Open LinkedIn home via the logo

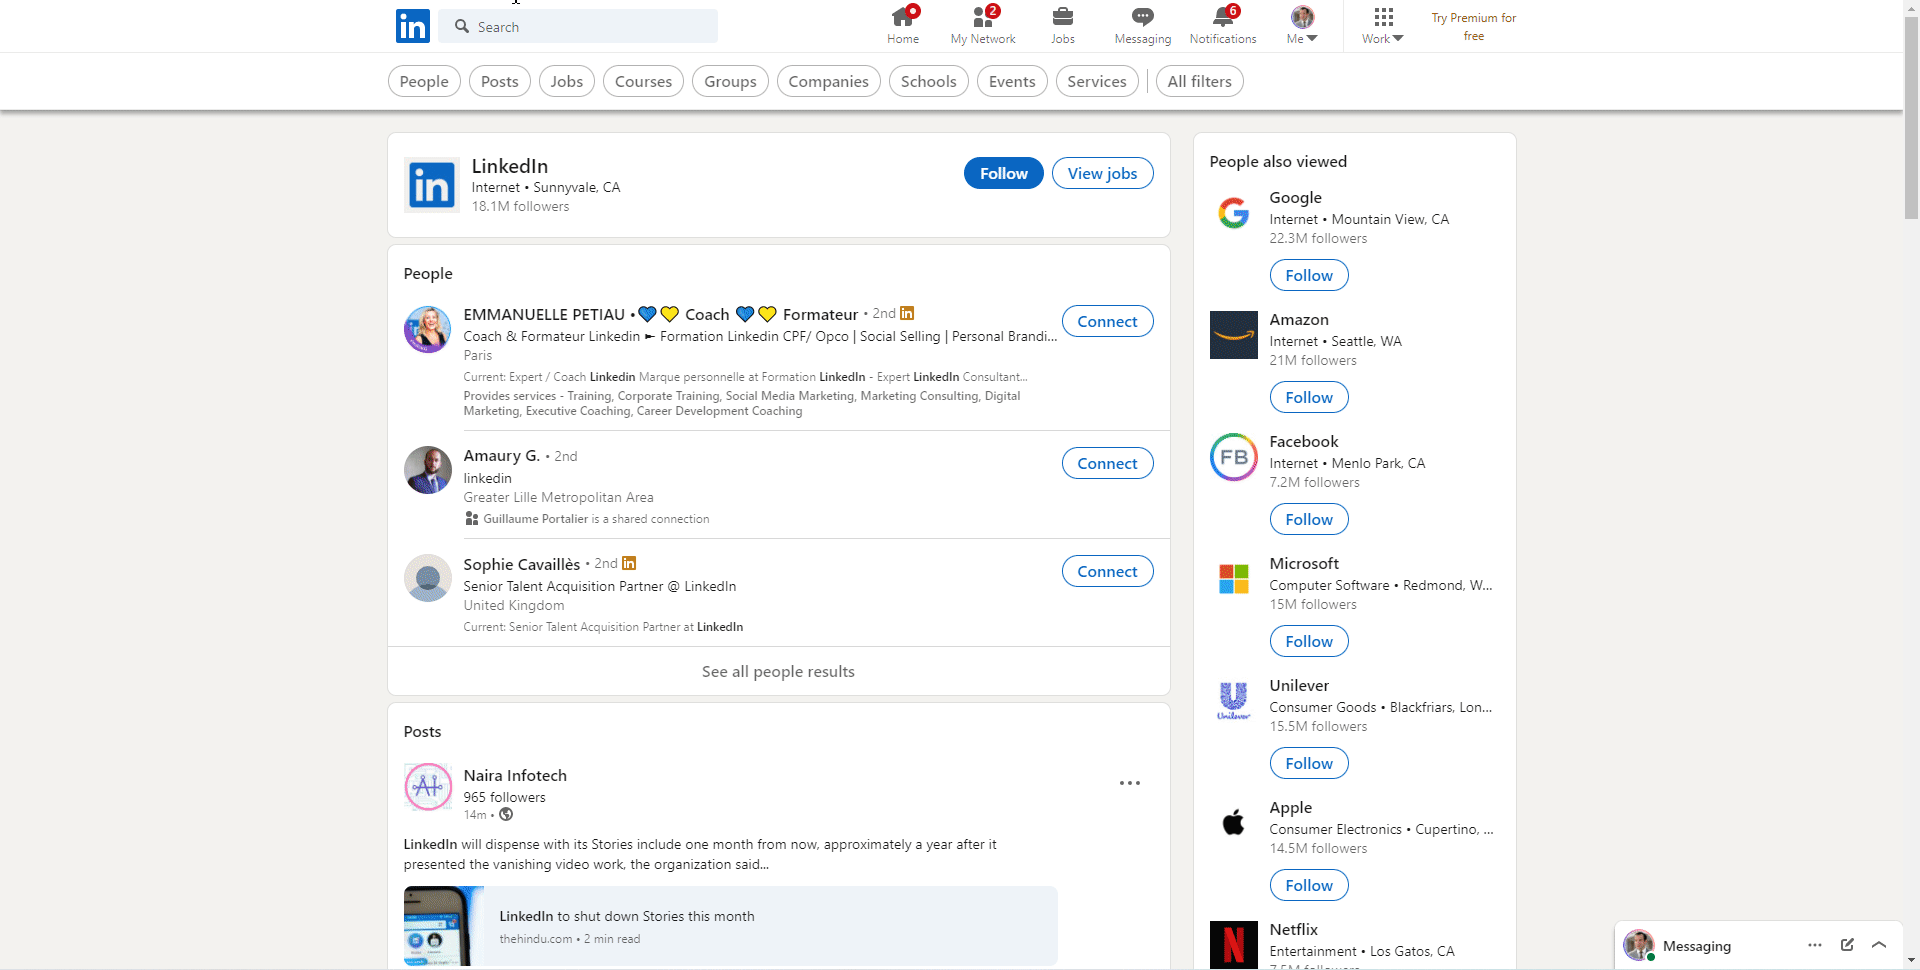click(412, 26)
